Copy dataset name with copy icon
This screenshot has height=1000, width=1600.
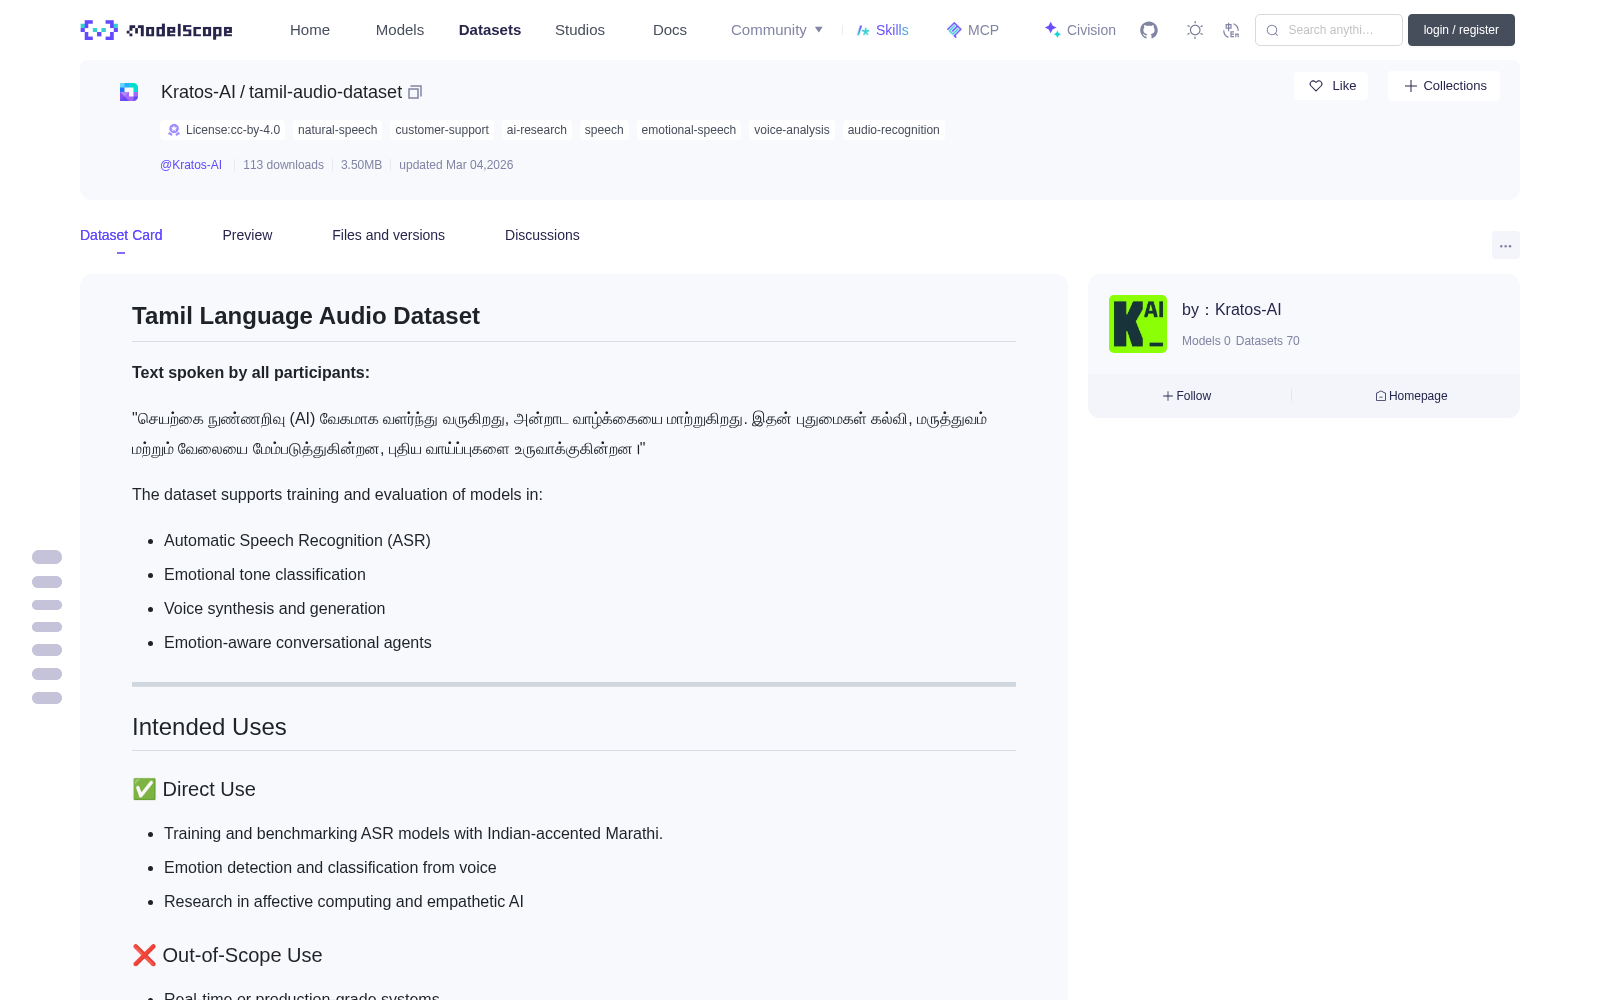[415, 92]
